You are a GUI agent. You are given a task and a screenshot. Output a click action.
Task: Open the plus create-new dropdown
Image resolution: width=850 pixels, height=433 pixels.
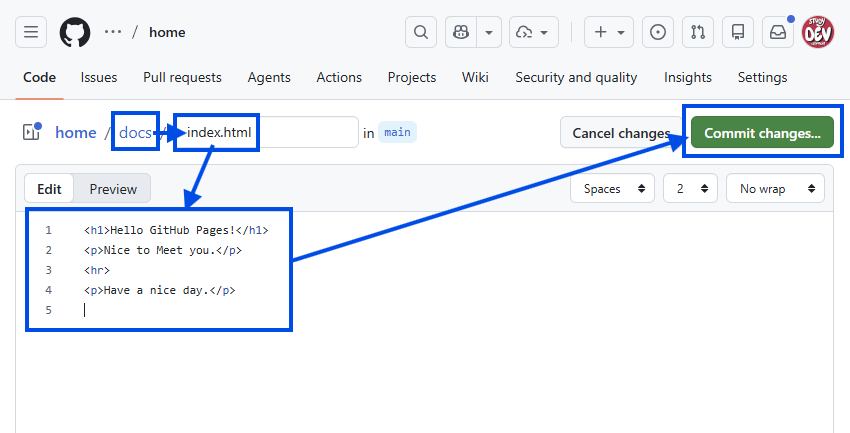(609, 32)
